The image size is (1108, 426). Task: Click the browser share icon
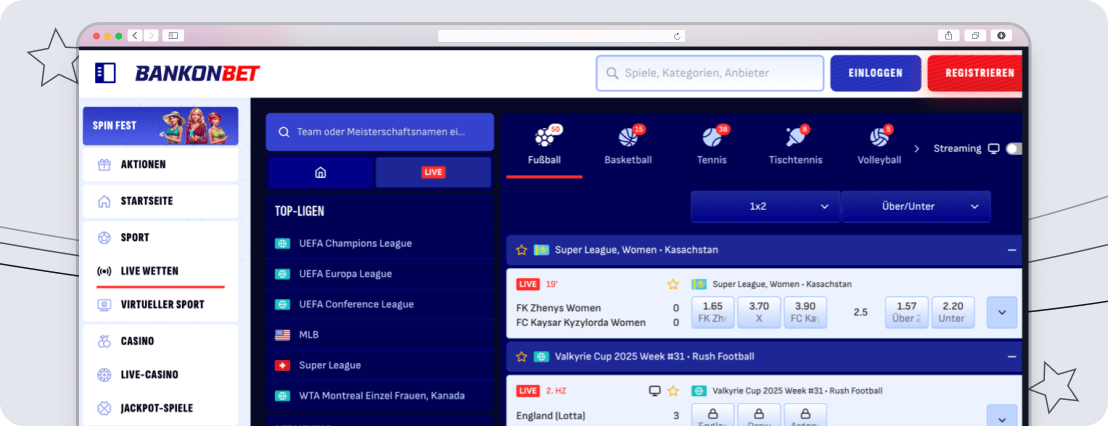[949, 35]
